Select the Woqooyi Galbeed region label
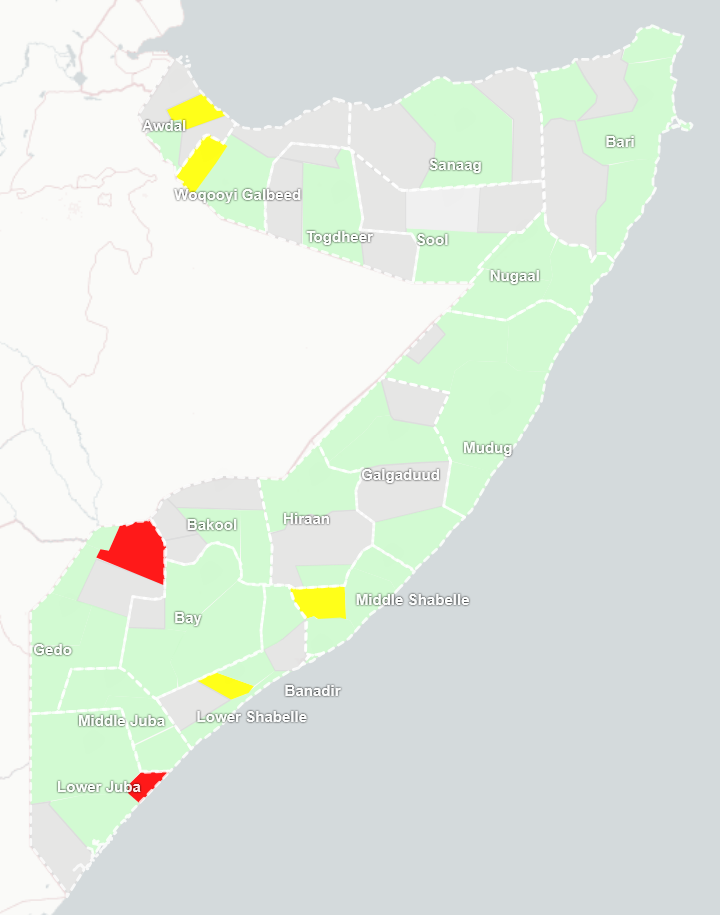Image resolution: width=720 pixels, height=915 pixels. 237,195
